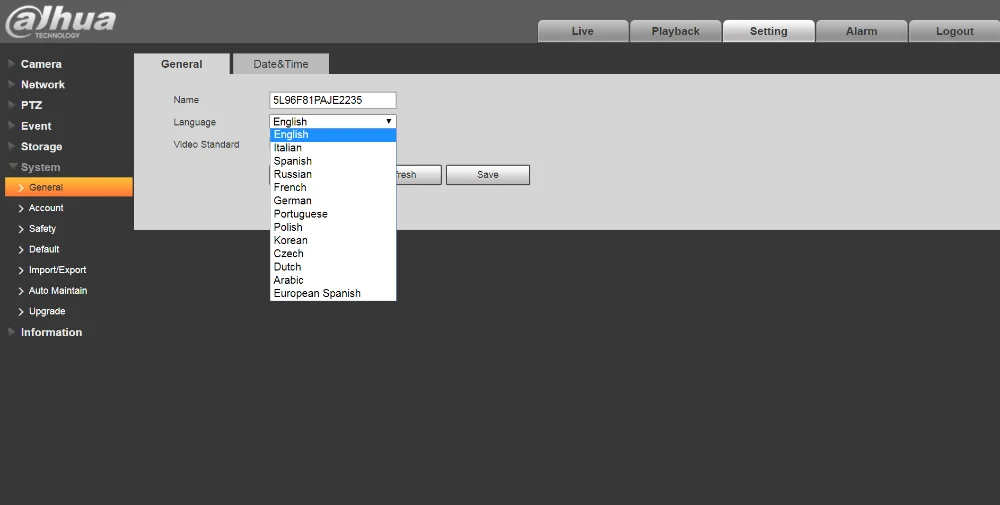1000x505 pixels.
Task: Choose Russian from the language list
Action: (x=333, y=174)
